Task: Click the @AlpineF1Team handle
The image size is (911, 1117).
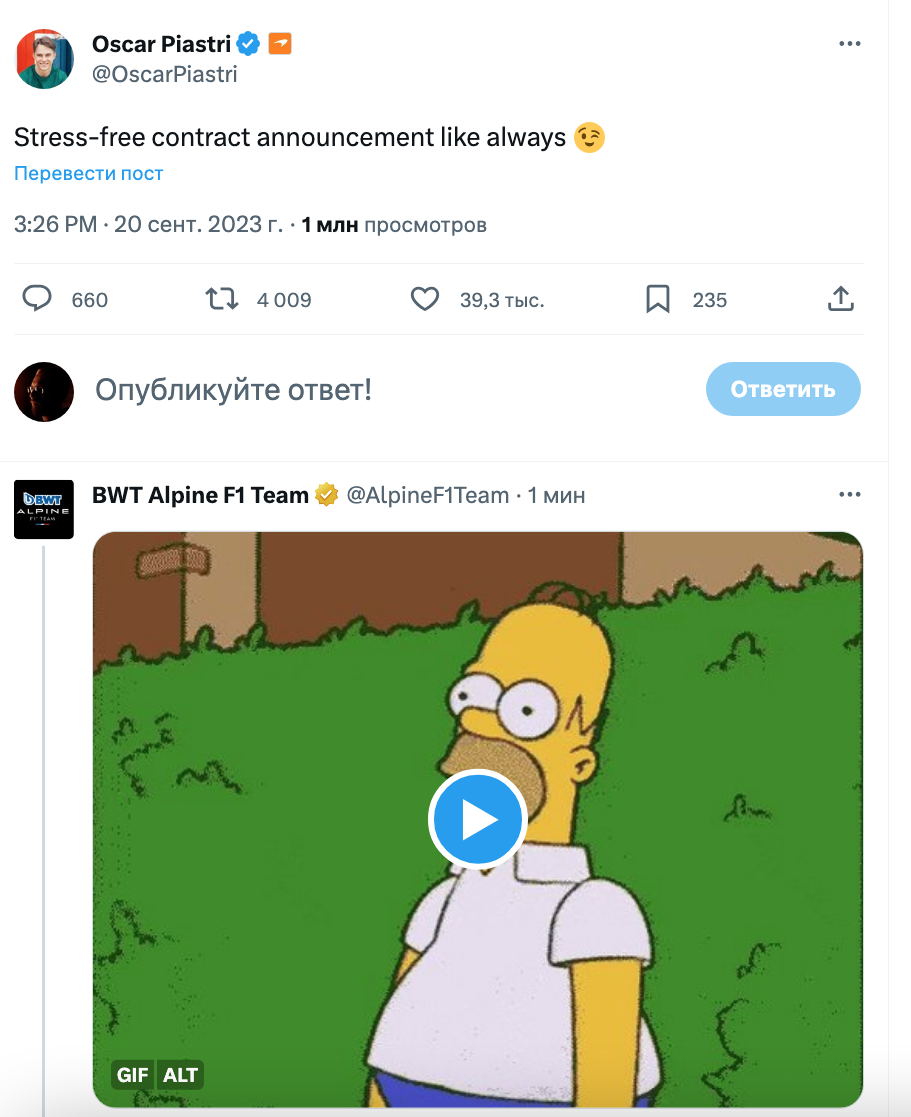Action: click(x=427, y=495)
